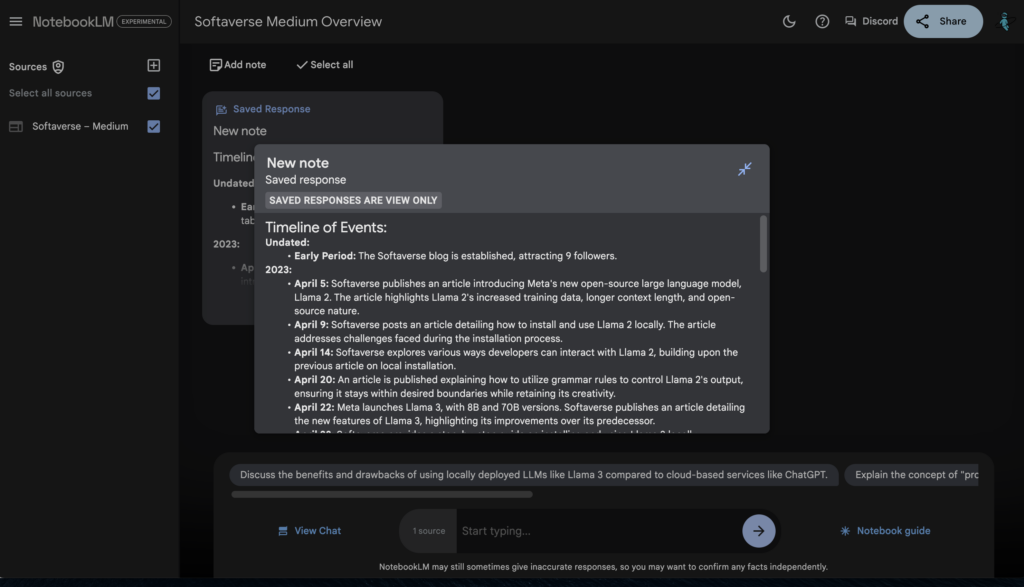This screenshot has height=587, width=1024.
Task: Click the Start typing input field
Action: [595, 531]
